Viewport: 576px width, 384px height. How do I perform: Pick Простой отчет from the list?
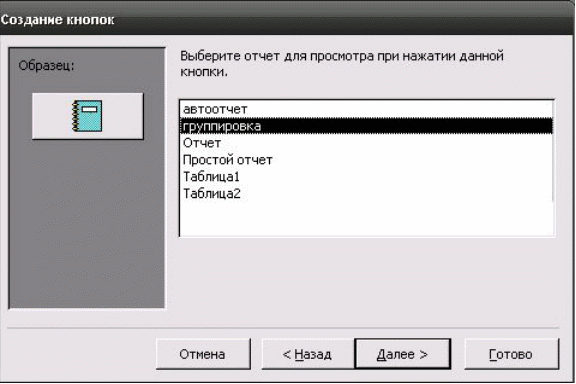[366, 160]
